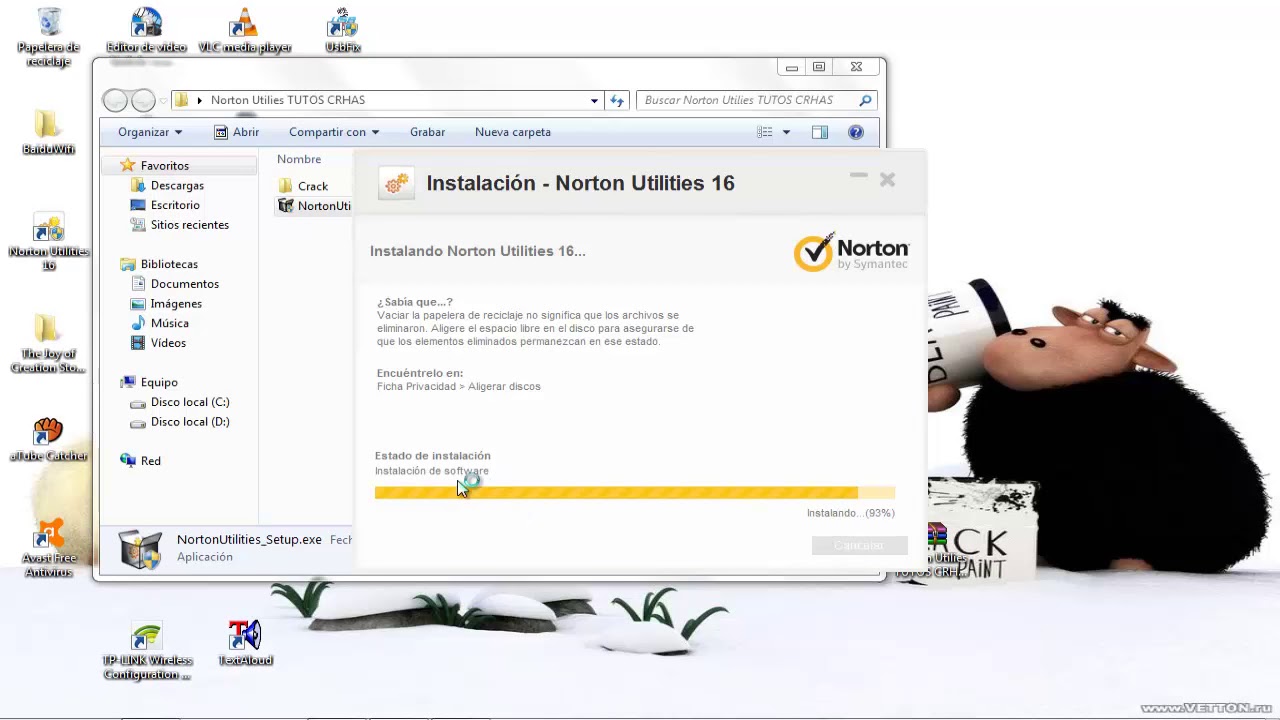The image size is (1280, 720).
Task: Expand the Organizar dropdown
Action: [x=150, y=131]
